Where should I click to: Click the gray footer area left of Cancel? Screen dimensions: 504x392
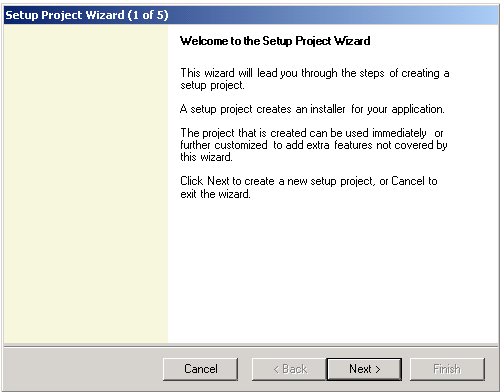[x=83, y=369]
